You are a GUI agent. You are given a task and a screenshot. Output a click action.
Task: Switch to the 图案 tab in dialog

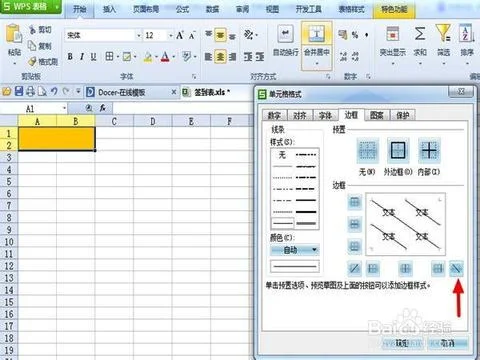(x=377, y=115)
